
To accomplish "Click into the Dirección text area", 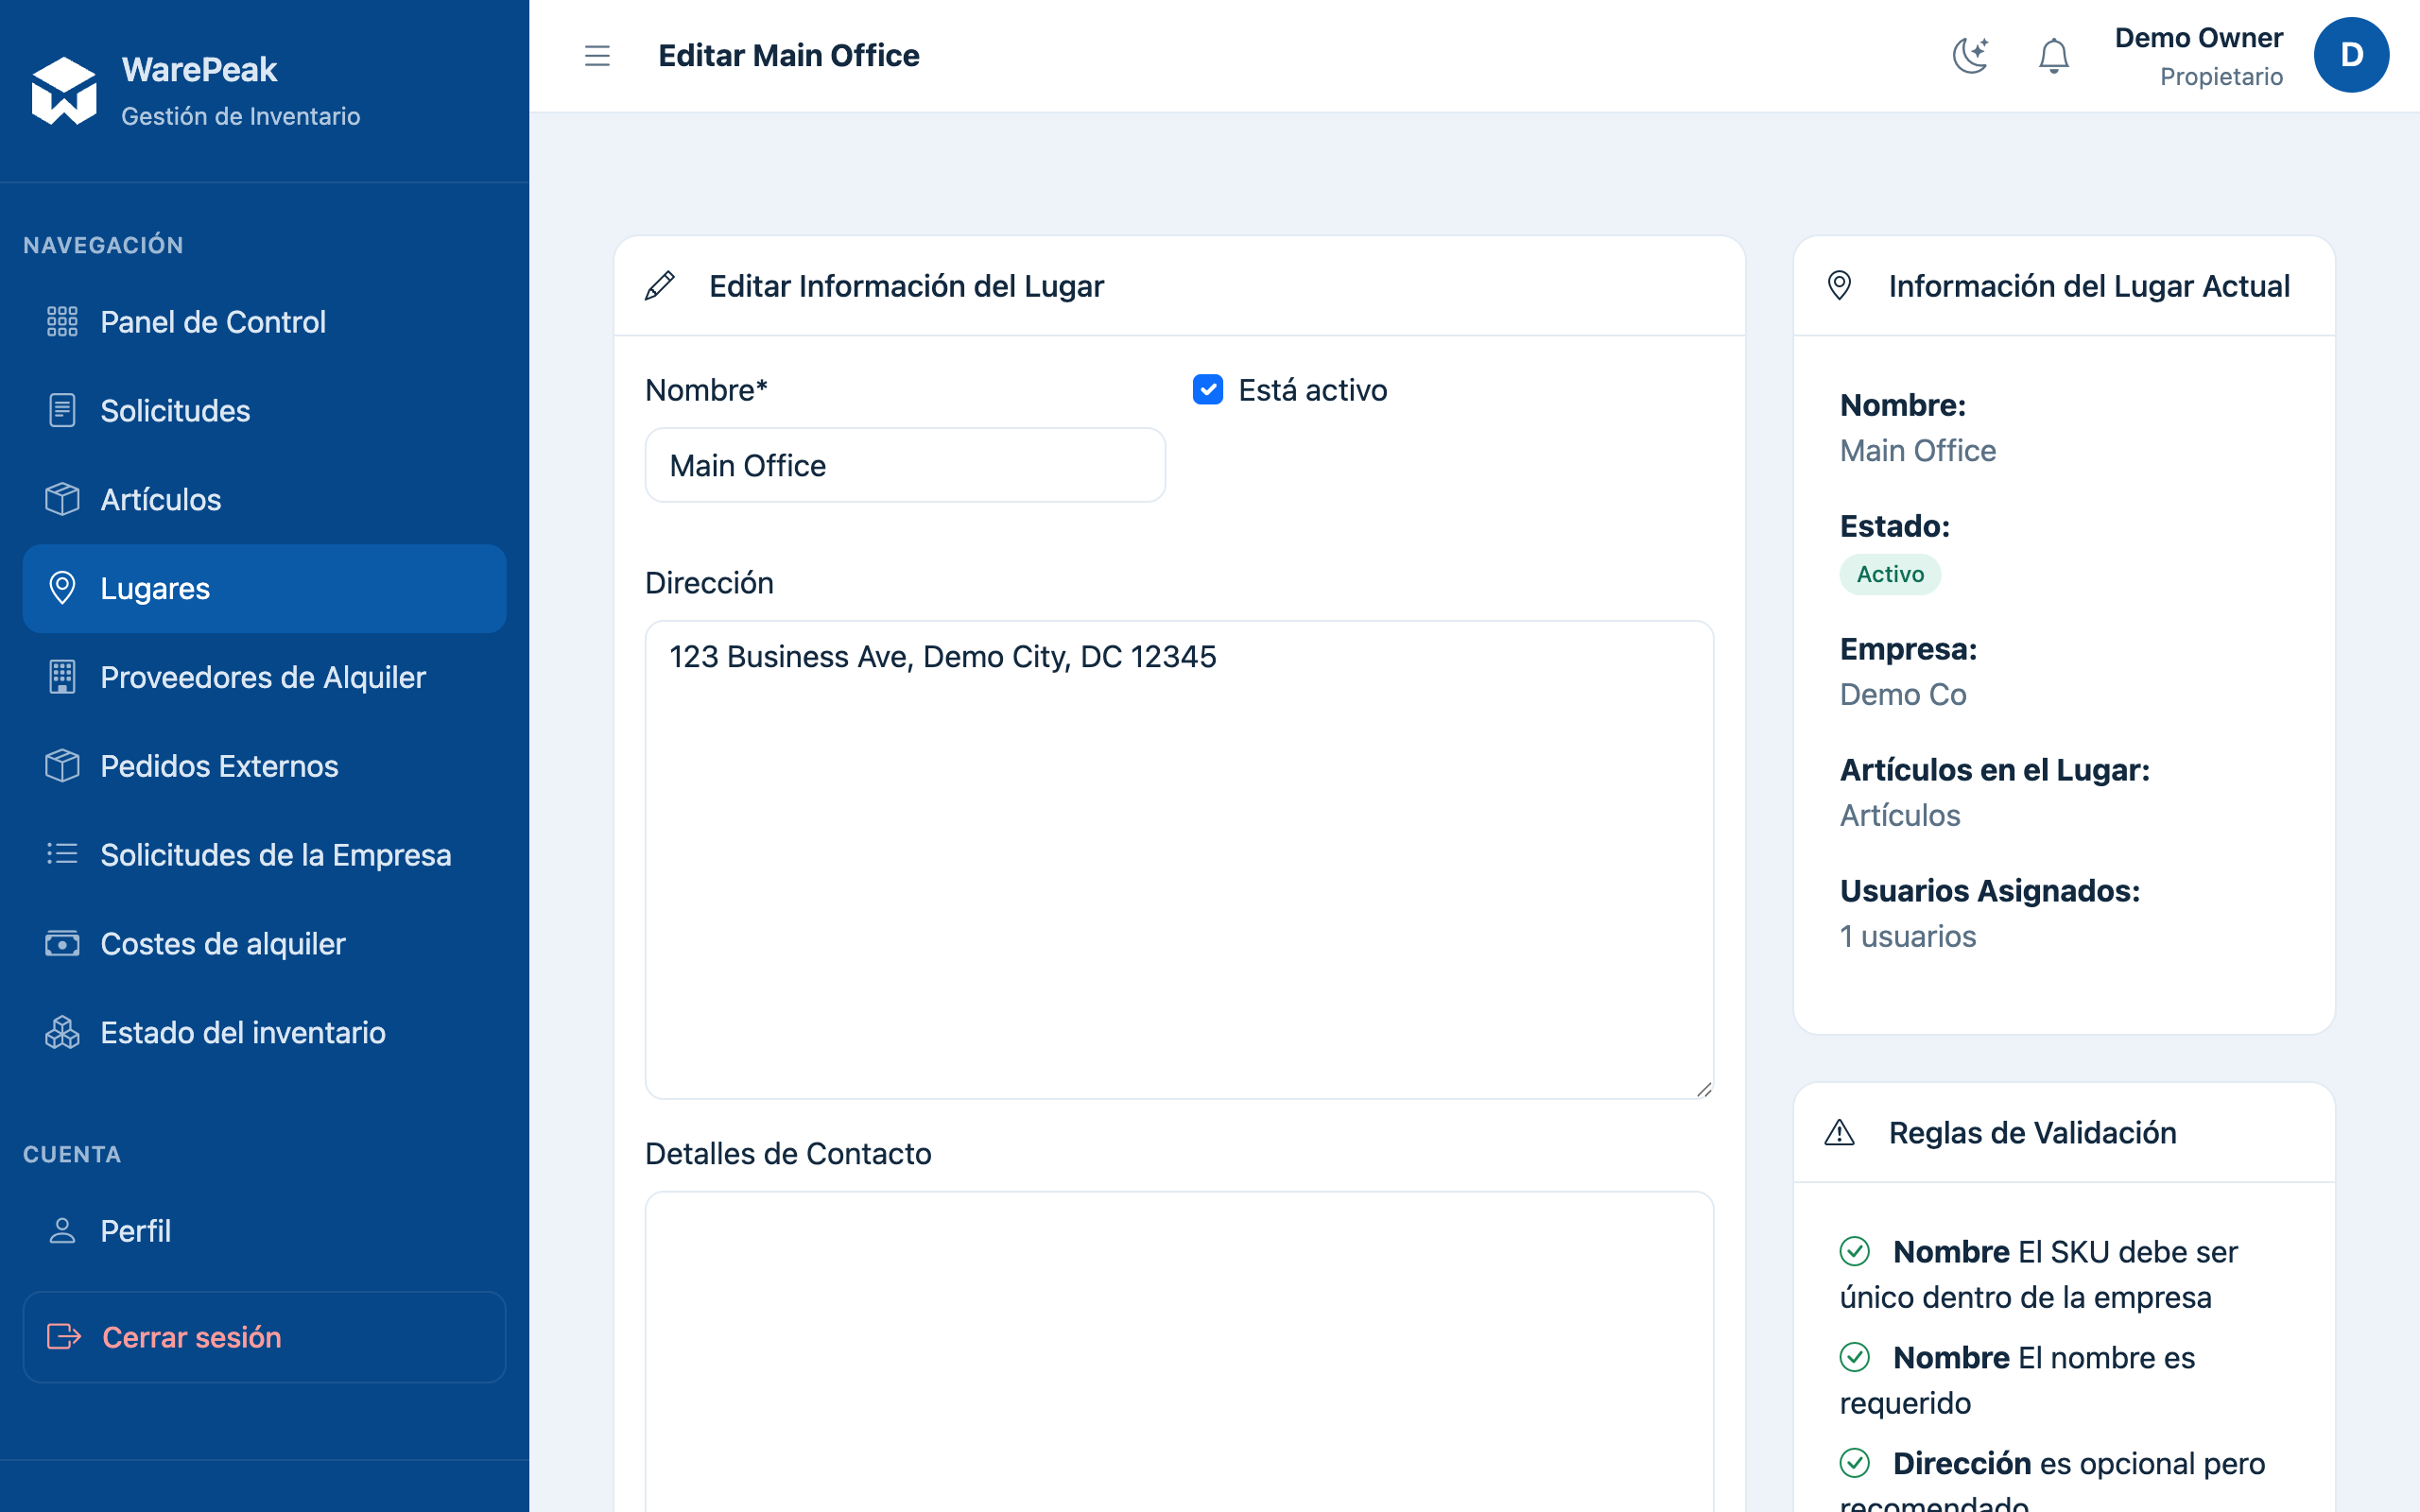I will pos(1179,860).
